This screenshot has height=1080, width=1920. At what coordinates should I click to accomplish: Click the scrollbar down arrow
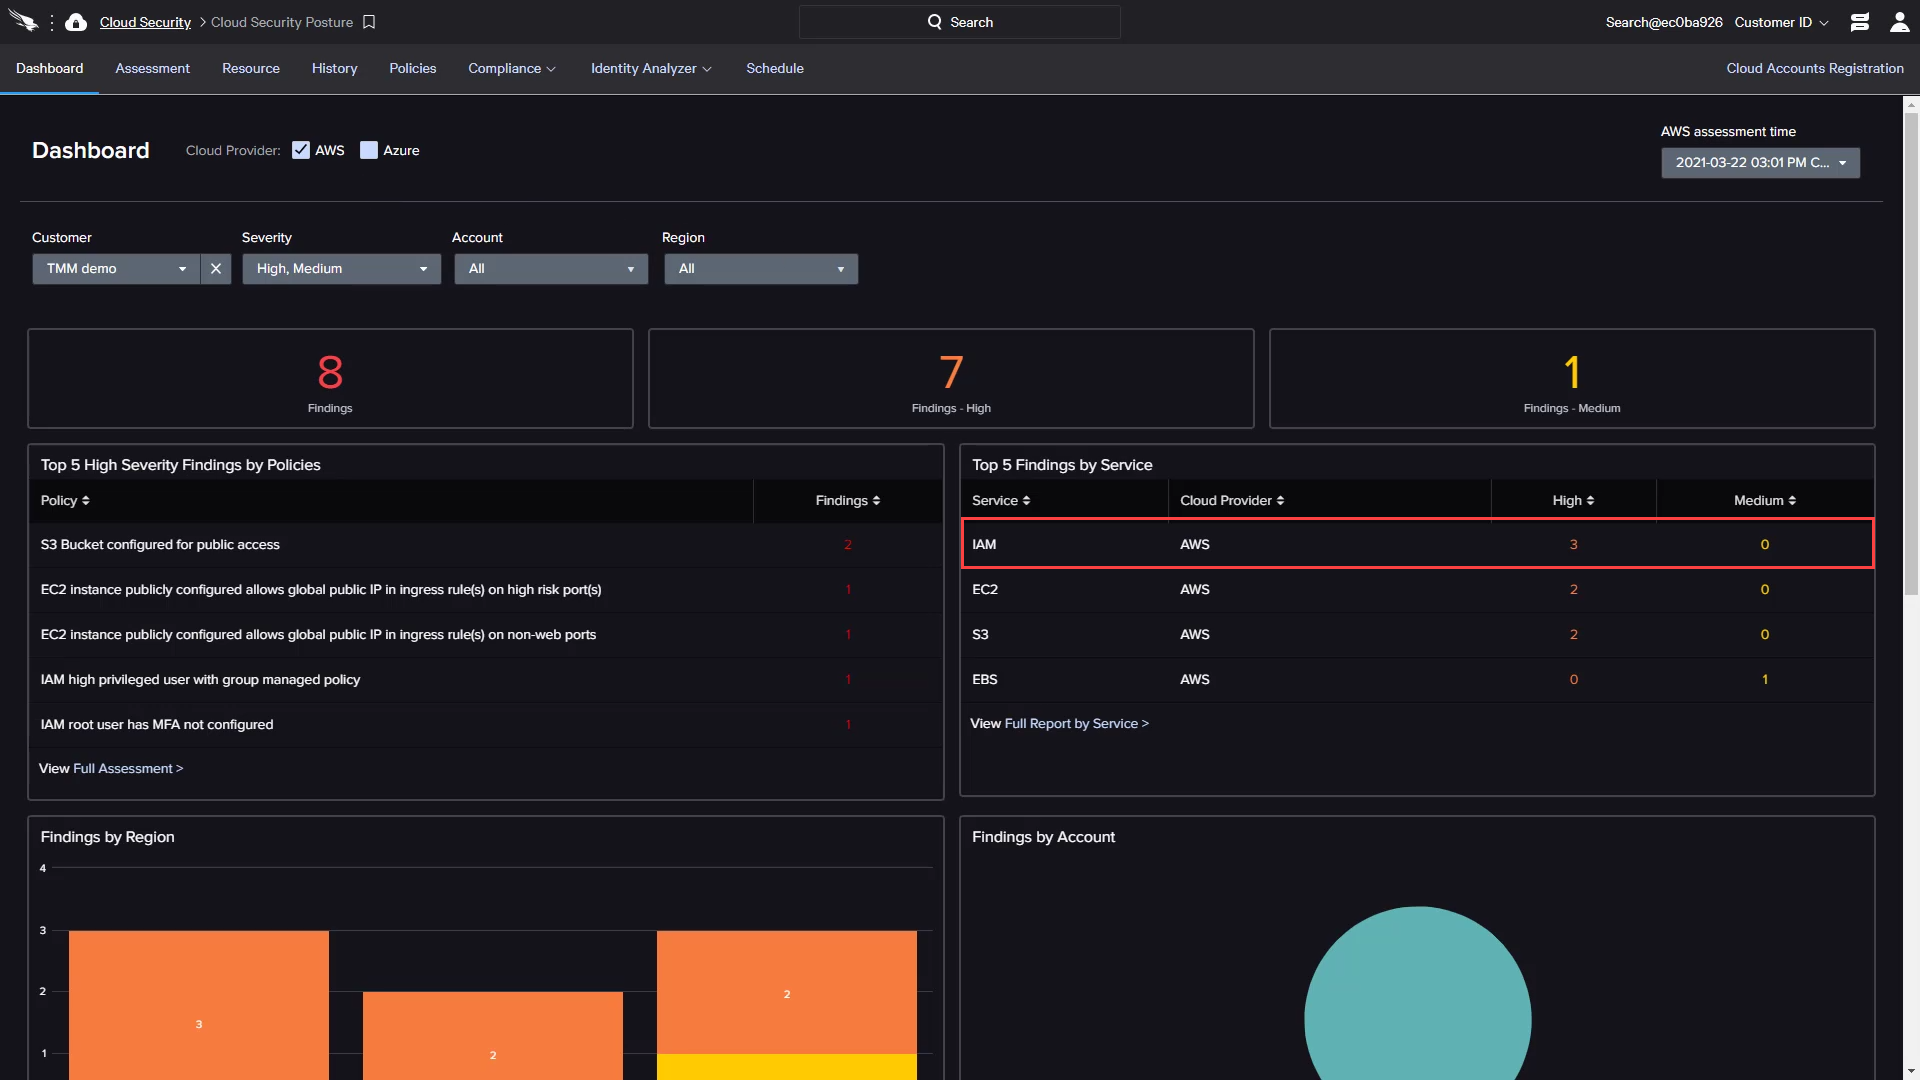(1911, 1072)
